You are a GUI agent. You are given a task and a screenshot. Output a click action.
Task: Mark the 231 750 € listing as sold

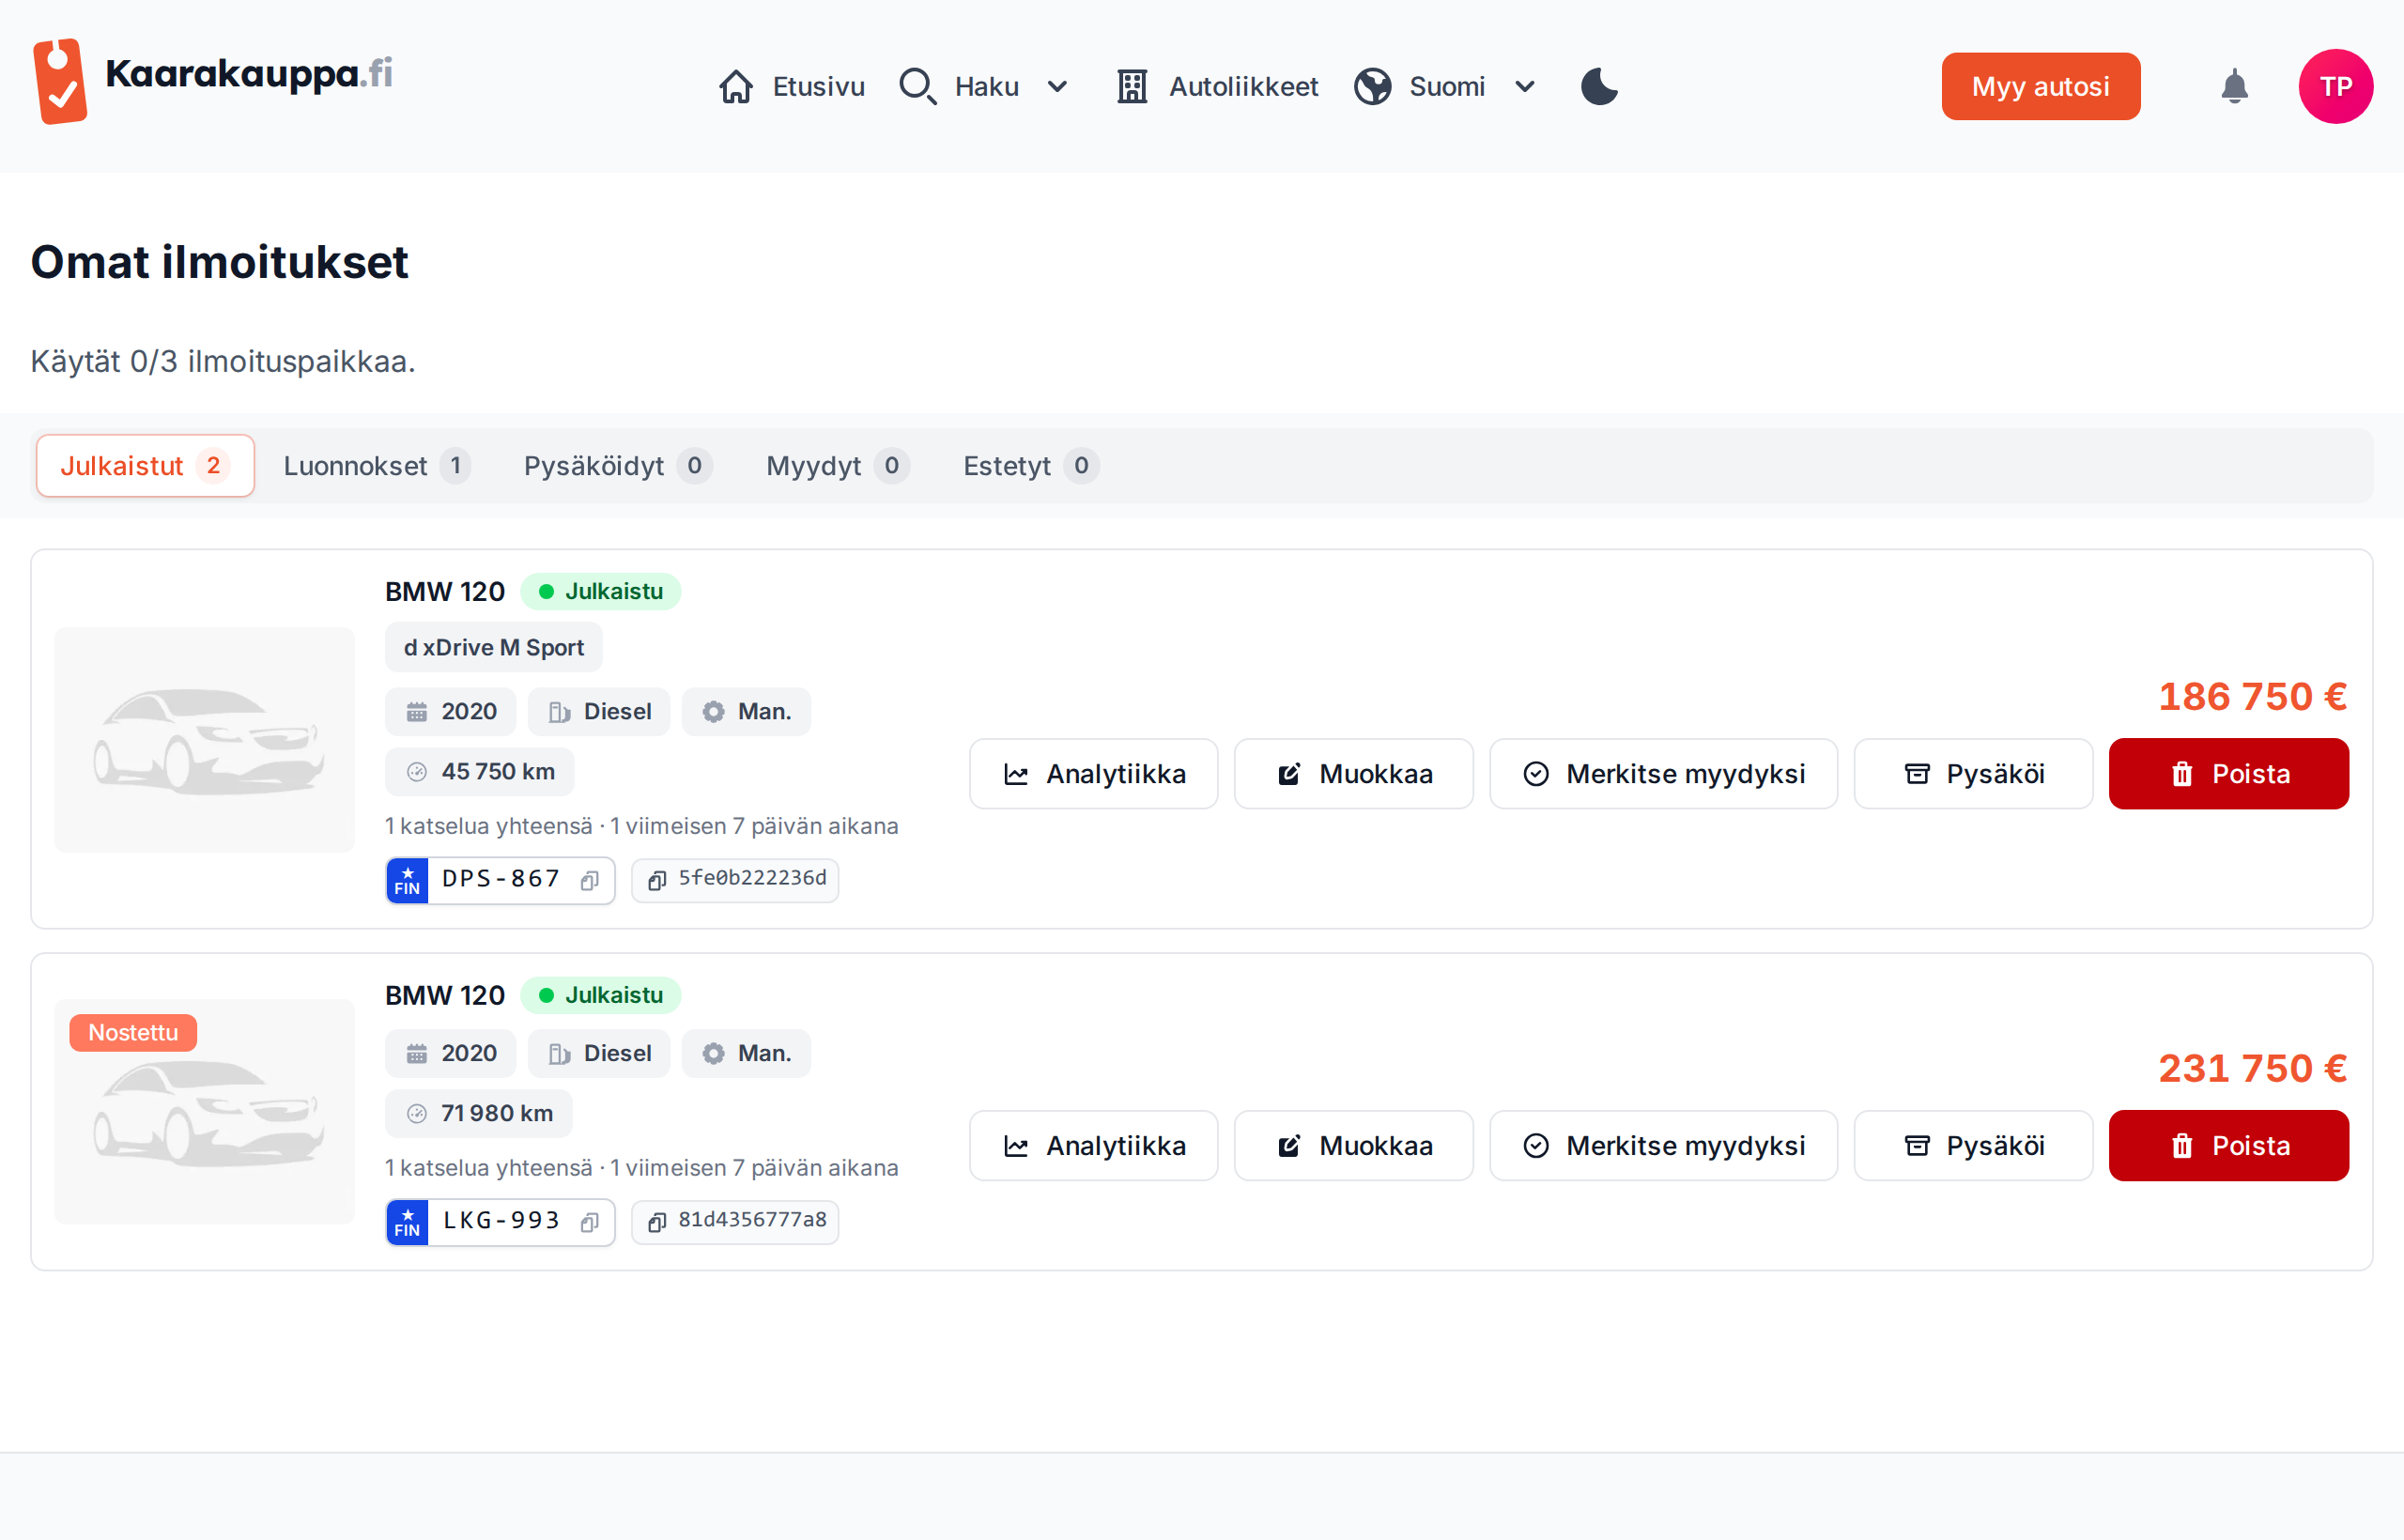1664,1146
